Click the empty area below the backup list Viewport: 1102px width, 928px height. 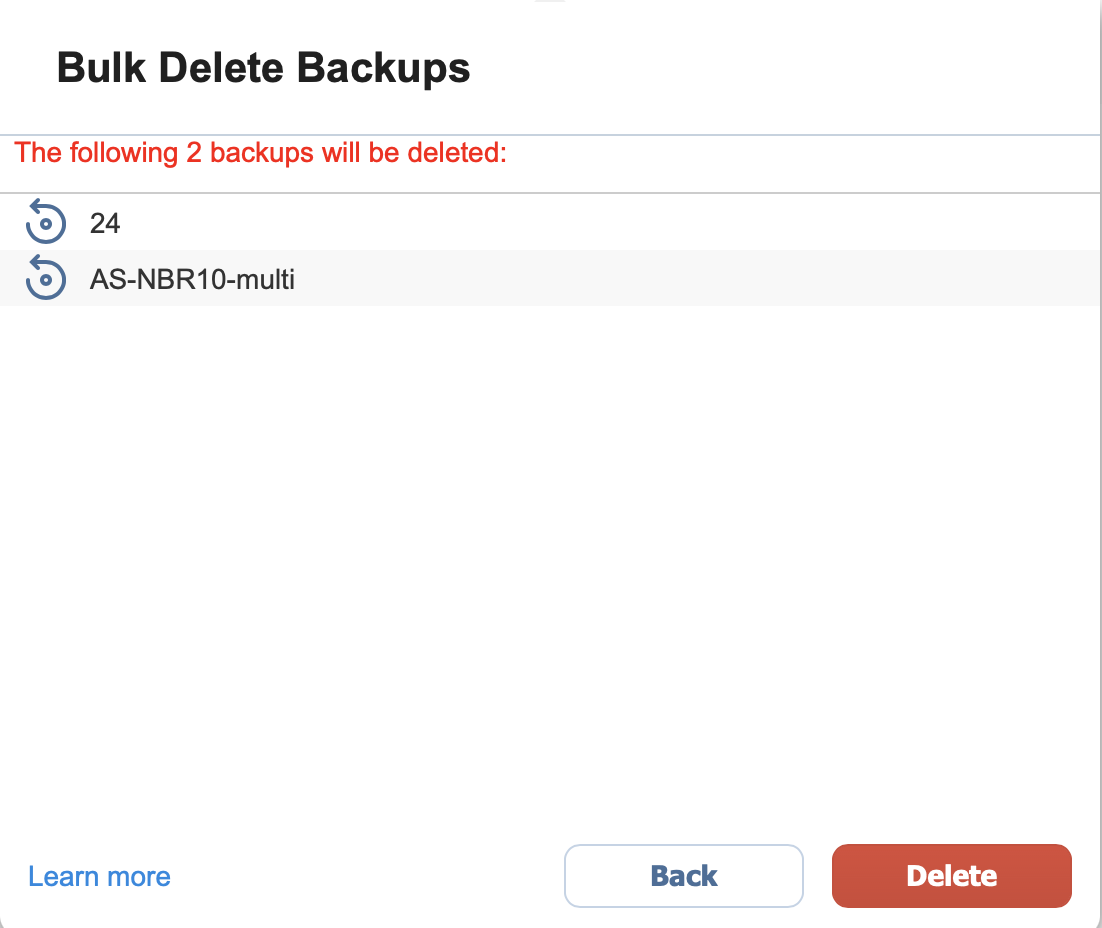551,562
